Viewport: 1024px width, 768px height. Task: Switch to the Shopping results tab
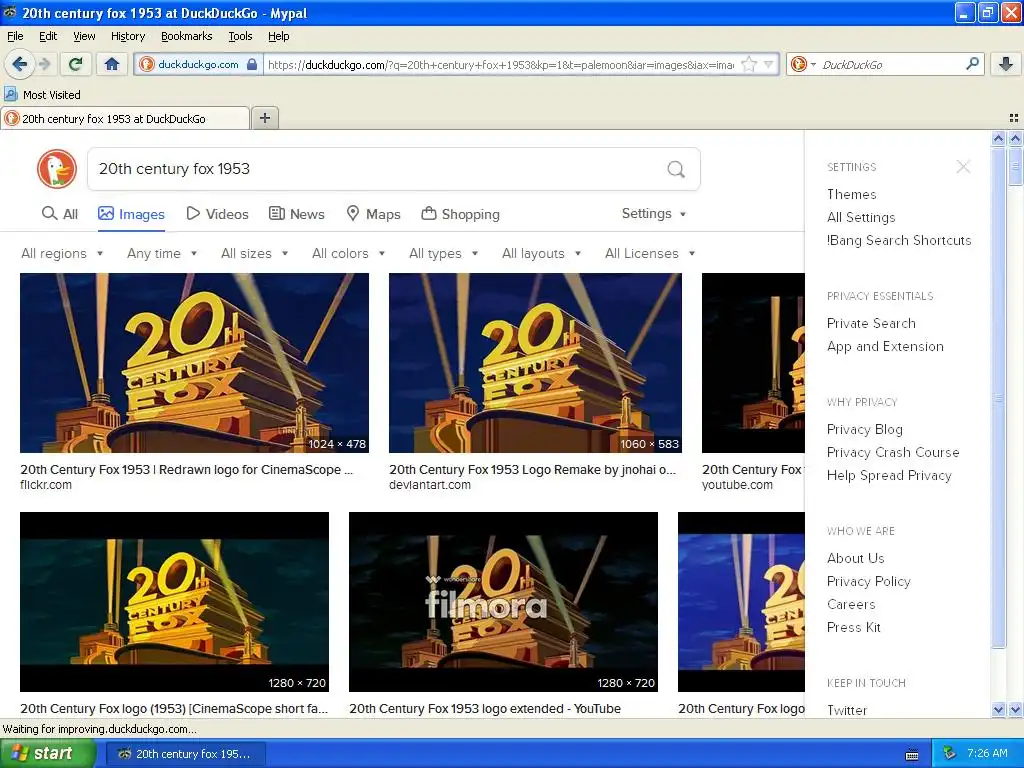click(x=460, y=214)
